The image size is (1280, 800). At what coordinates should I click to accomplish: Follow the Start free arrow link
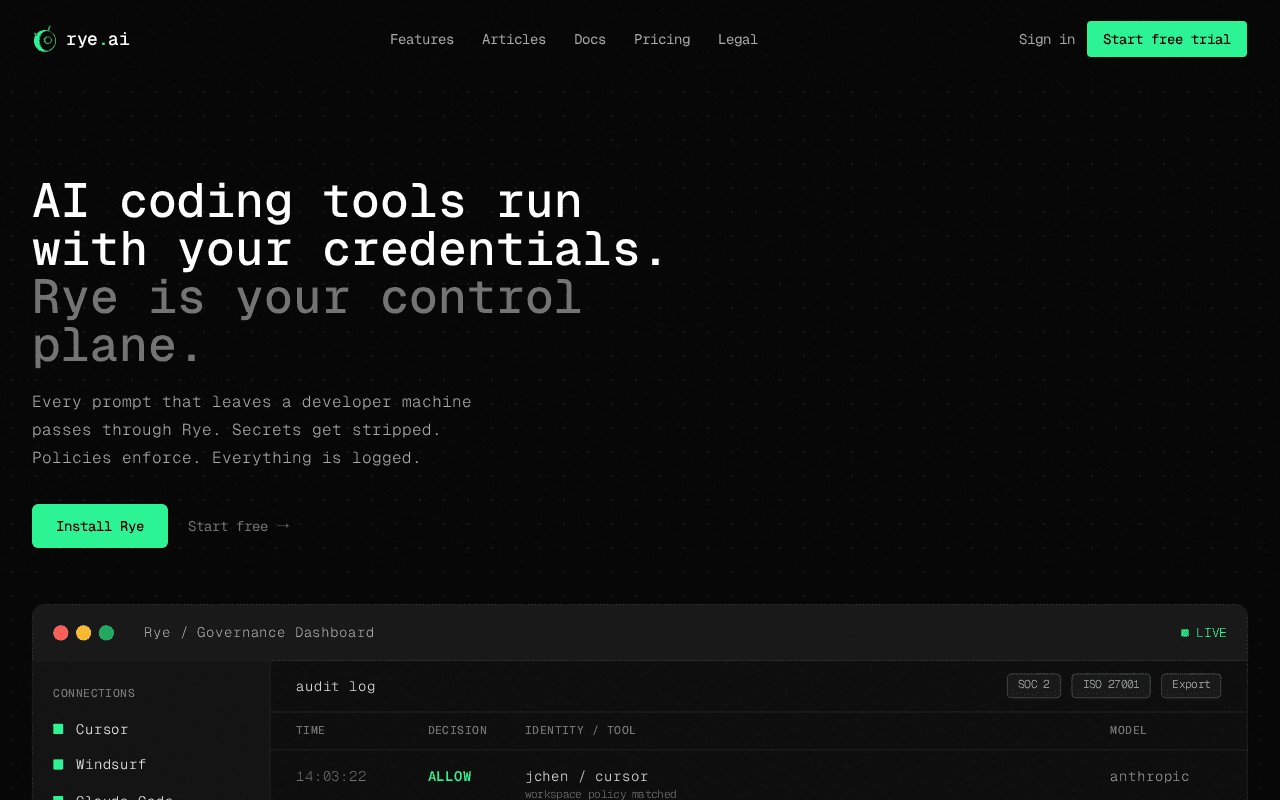[238, 526]
